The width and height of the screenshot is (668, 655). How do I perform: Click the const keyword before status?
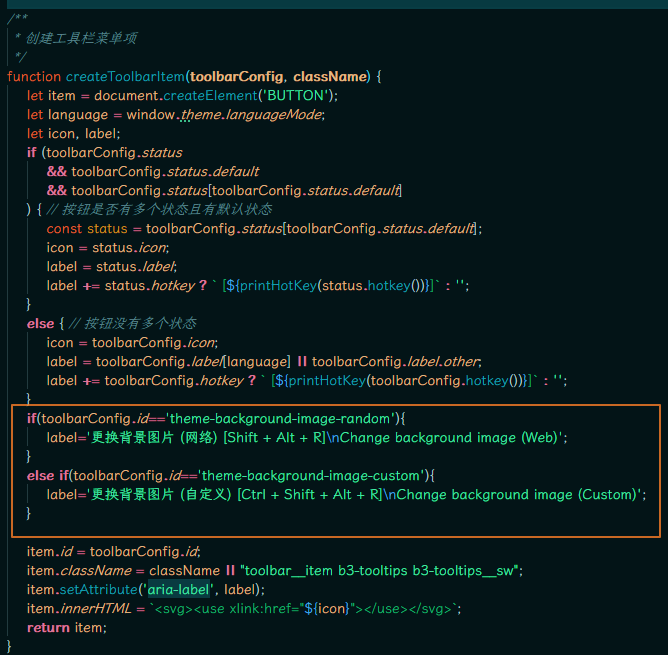[64, 228]
